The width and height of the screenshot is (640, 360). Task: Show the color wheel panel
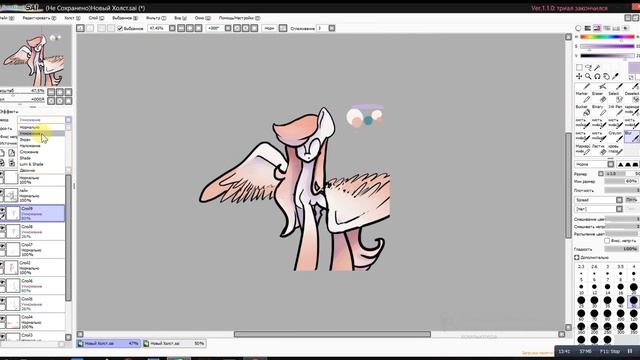[x=578, y=28]
